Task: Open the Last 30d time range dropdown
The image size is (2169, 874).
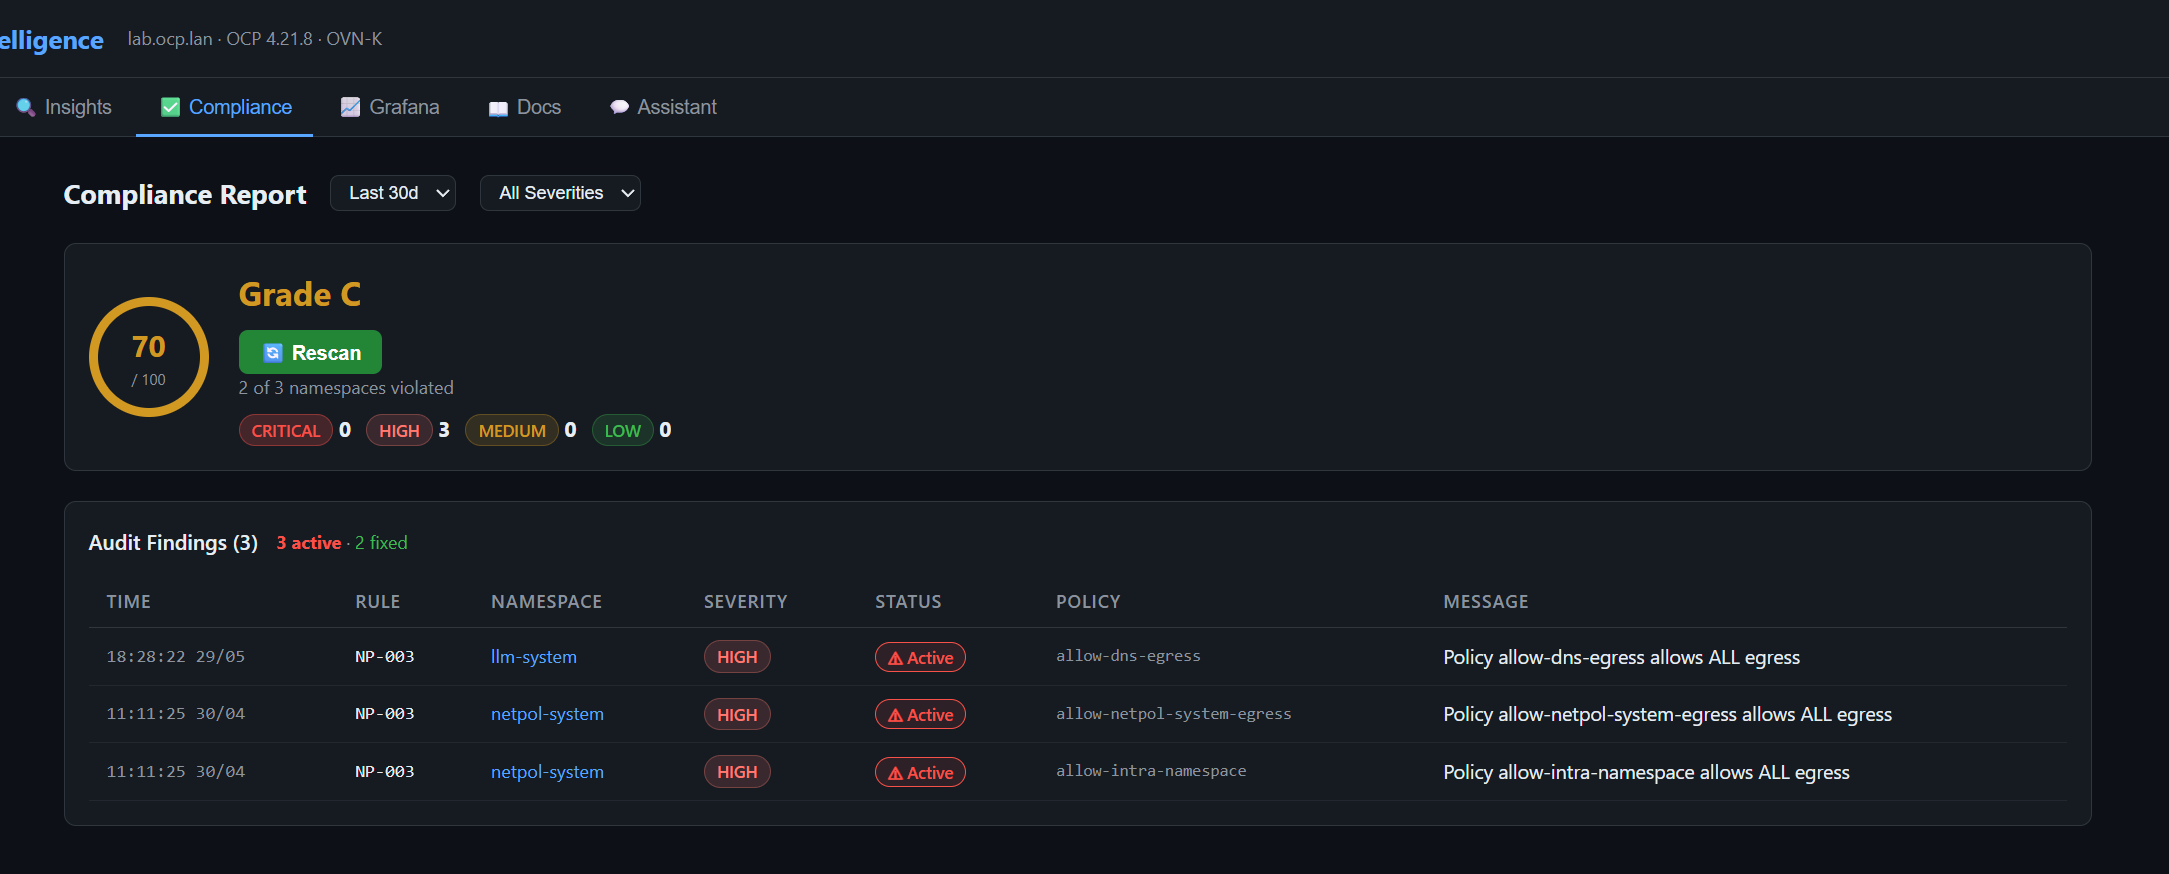Action: 393,193
